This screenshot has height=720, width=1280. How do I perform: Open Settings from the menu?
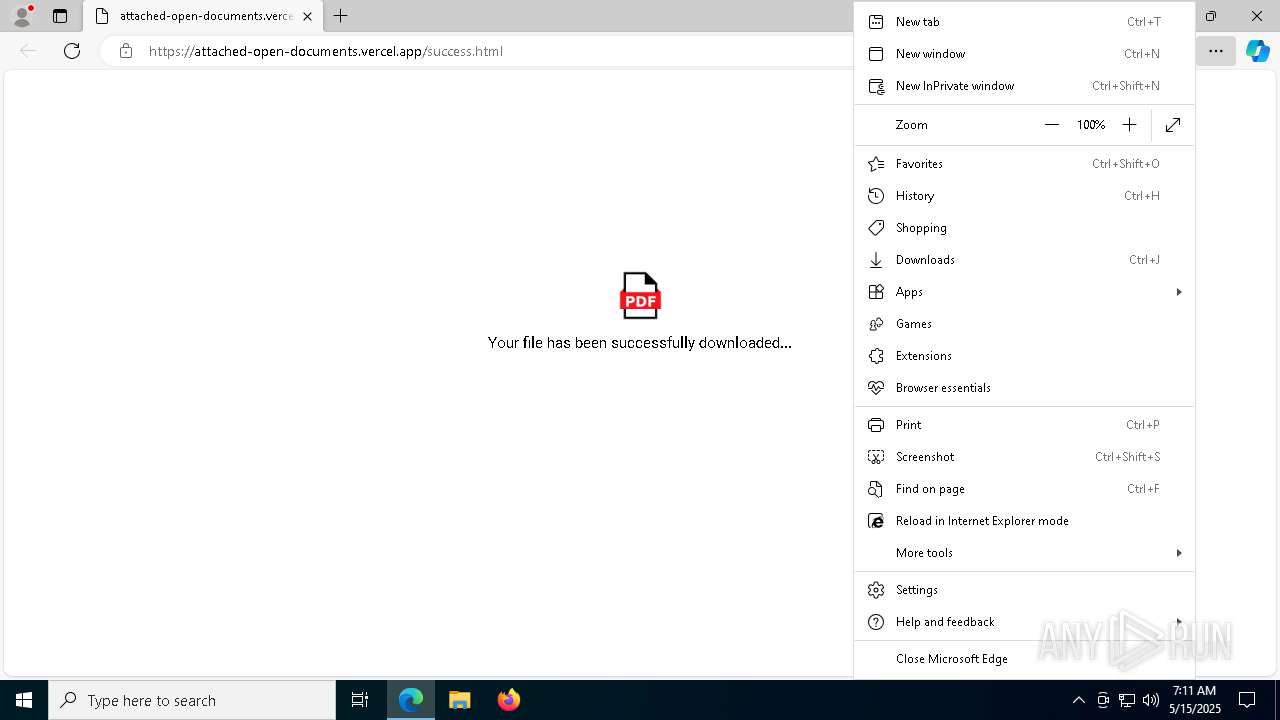point(1024,590)
